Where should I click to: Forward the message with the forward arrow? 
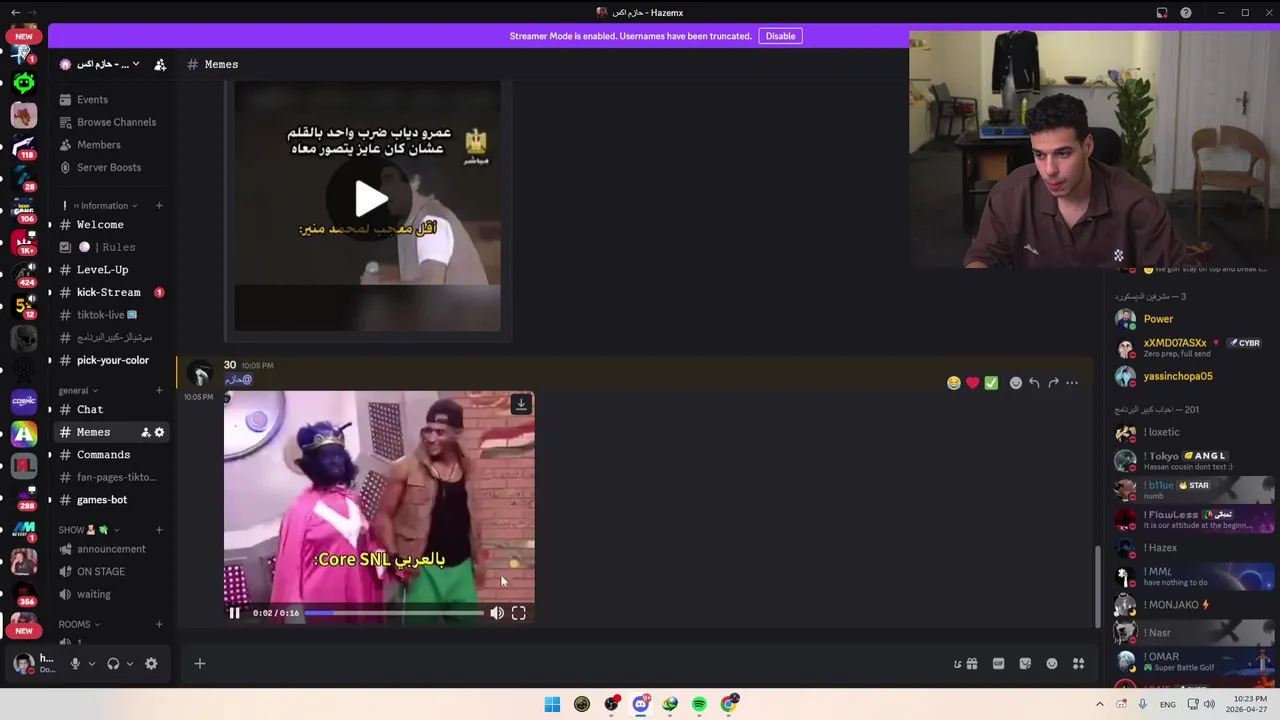[x=1053, y=383]
